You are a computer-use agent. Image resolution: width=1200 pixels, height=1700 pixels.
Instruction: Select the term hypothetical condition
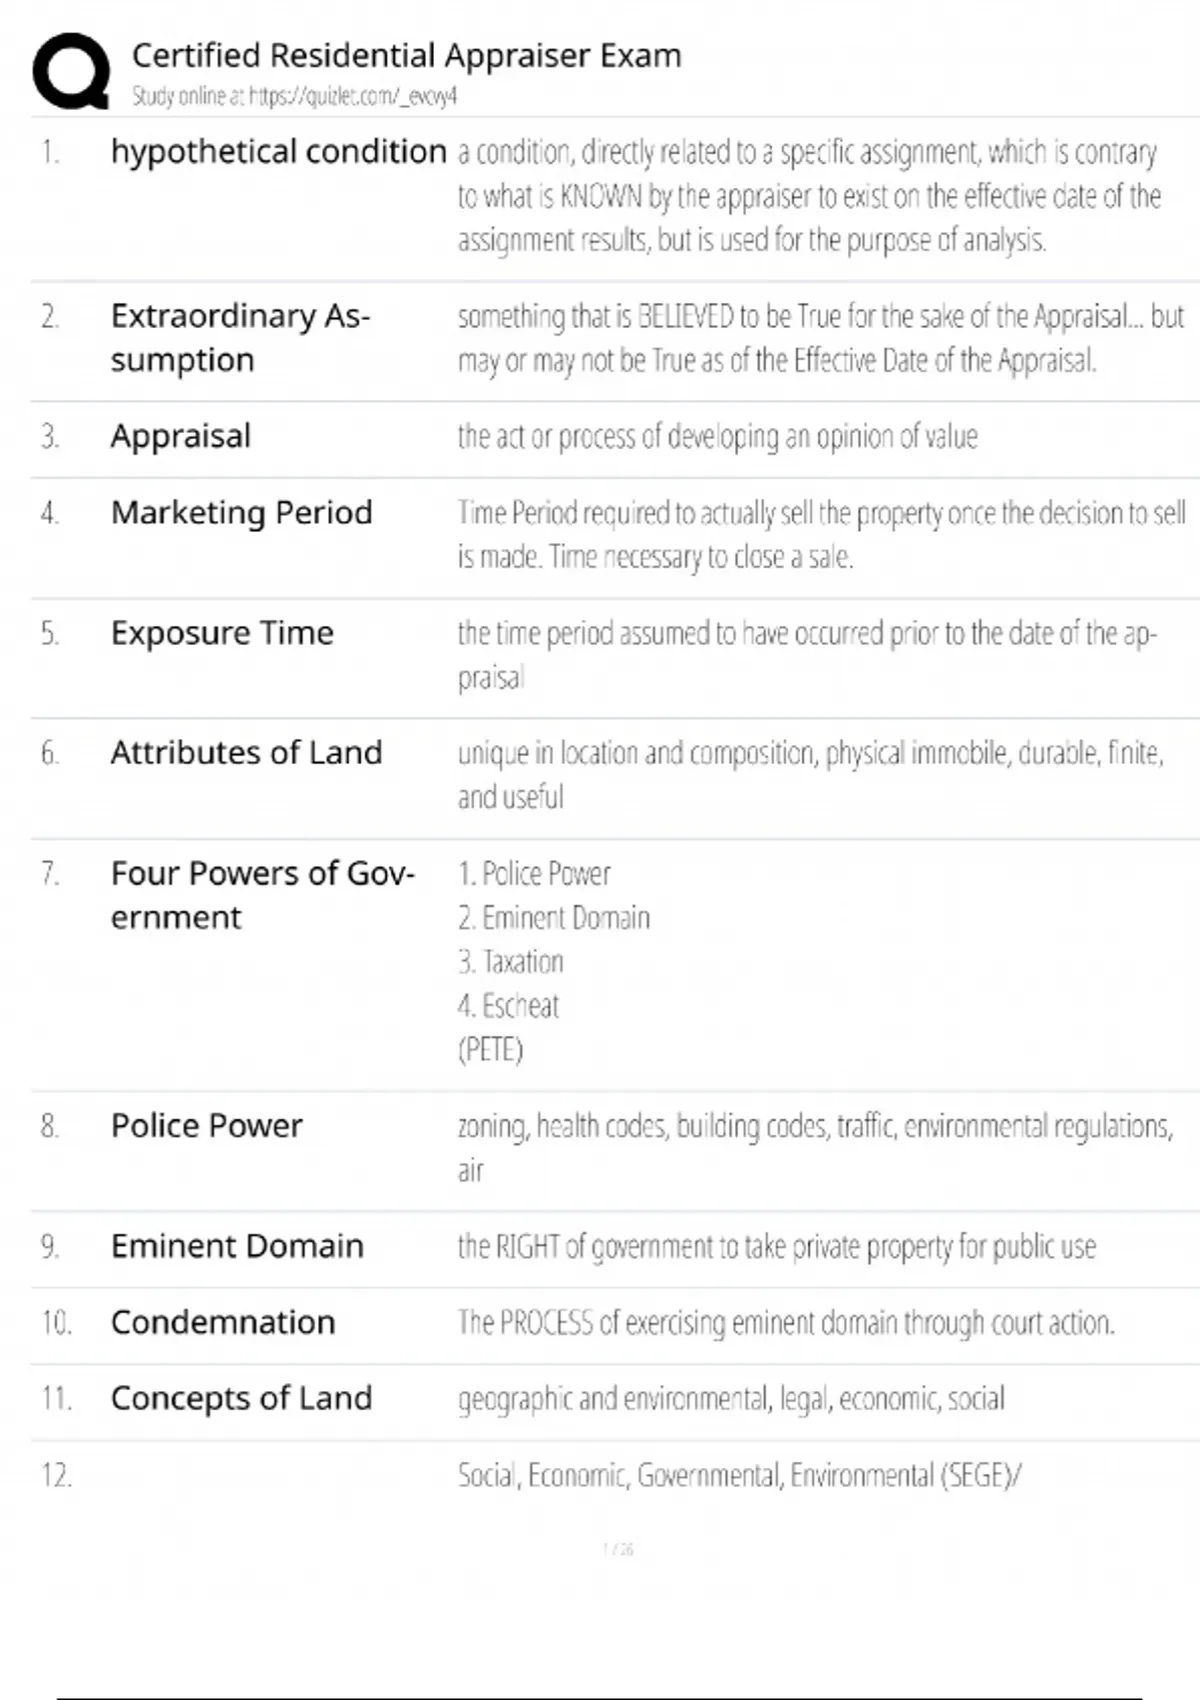pos(278,152)
